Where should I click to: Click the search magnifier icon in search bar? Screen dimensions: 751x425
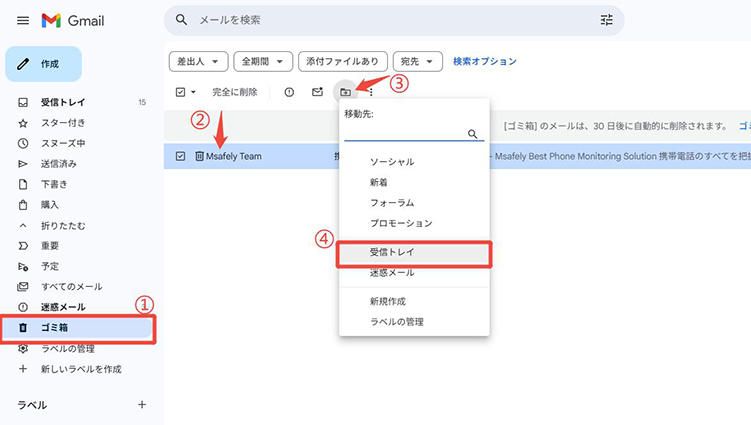pos(181,20)
